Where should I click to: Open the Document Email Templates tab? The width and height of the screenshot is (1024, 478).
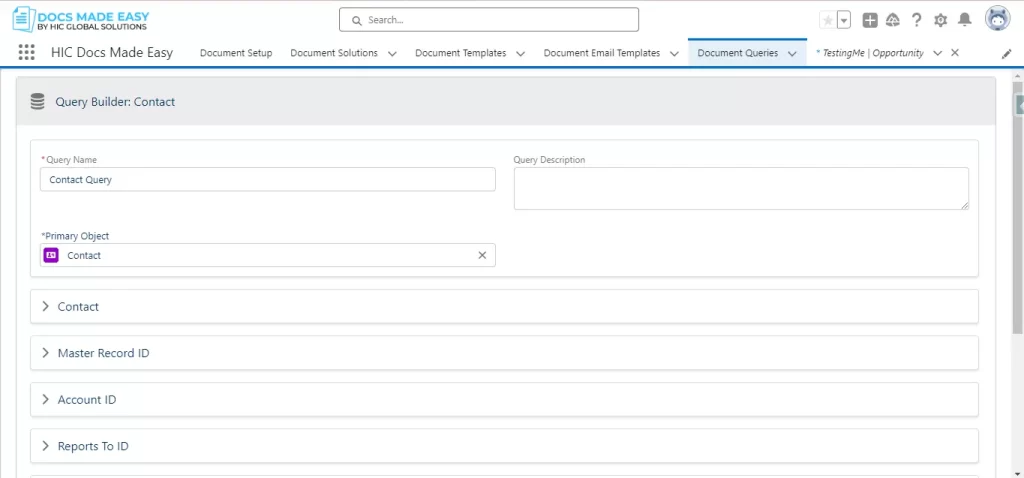click(601, 53)
